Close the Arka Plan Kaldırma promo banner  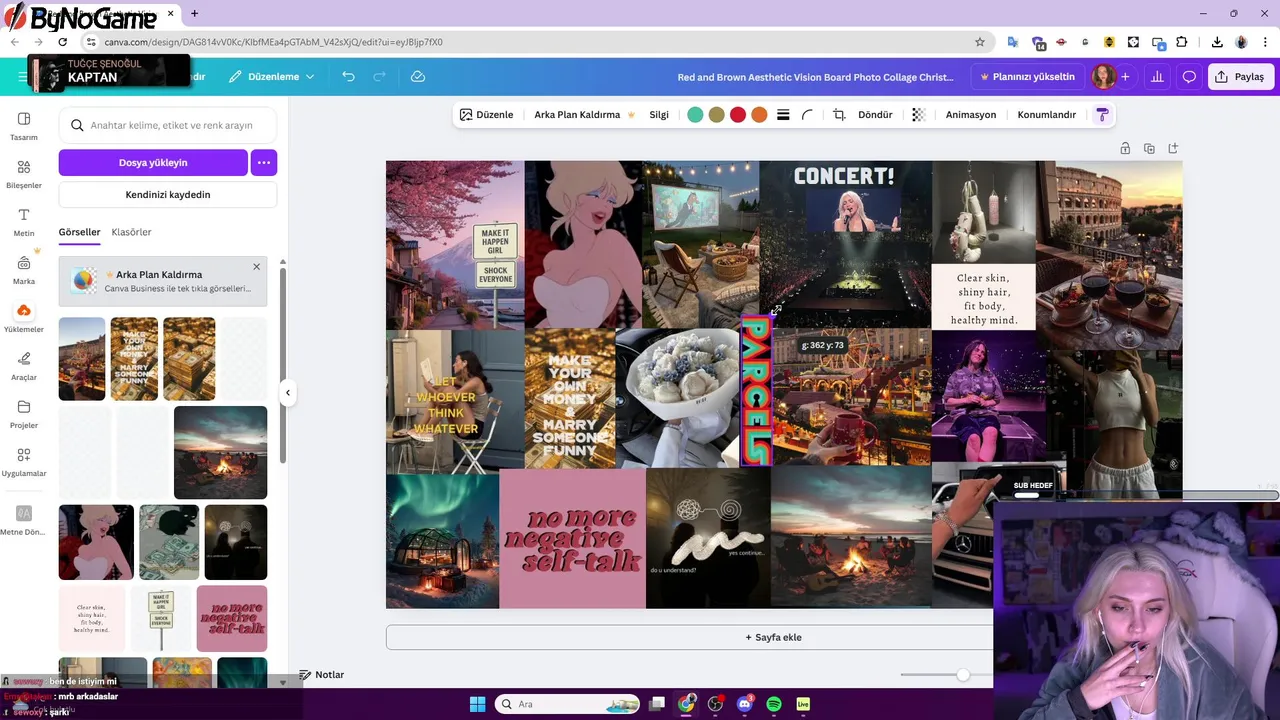pyautogui.click(x=256, y=267)
